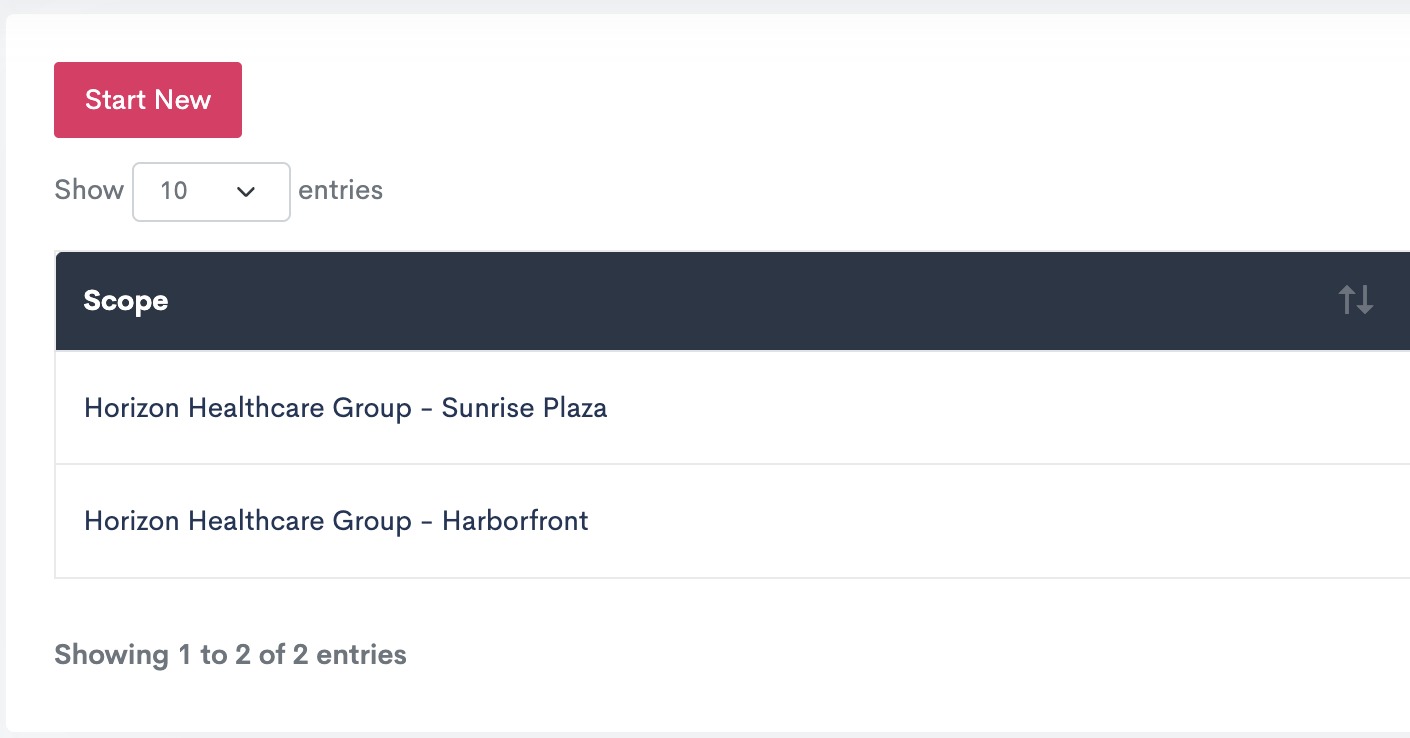
Task: Click the chevron arrow in the entries selector
Action: pyautogui.click(x=246, y=191)
